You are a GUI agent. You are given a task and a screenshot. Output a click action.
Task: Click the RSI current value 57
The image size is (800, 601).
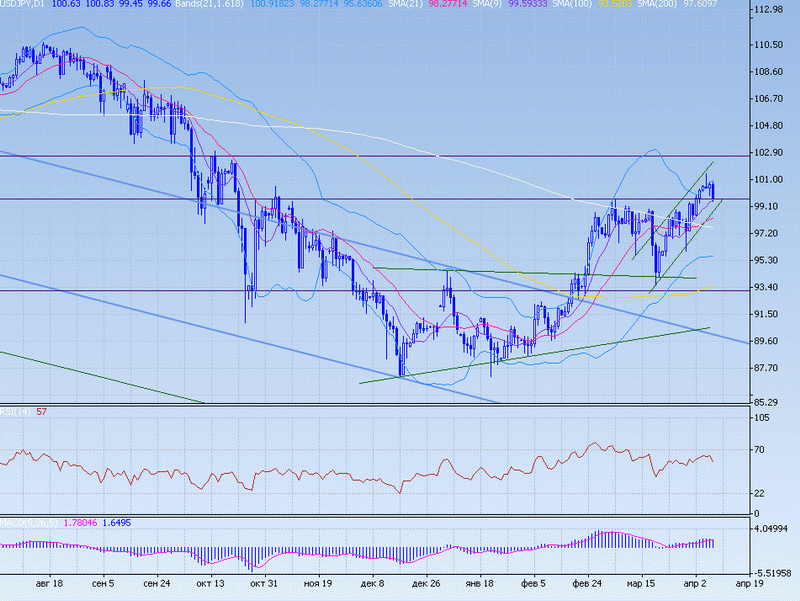42,411
